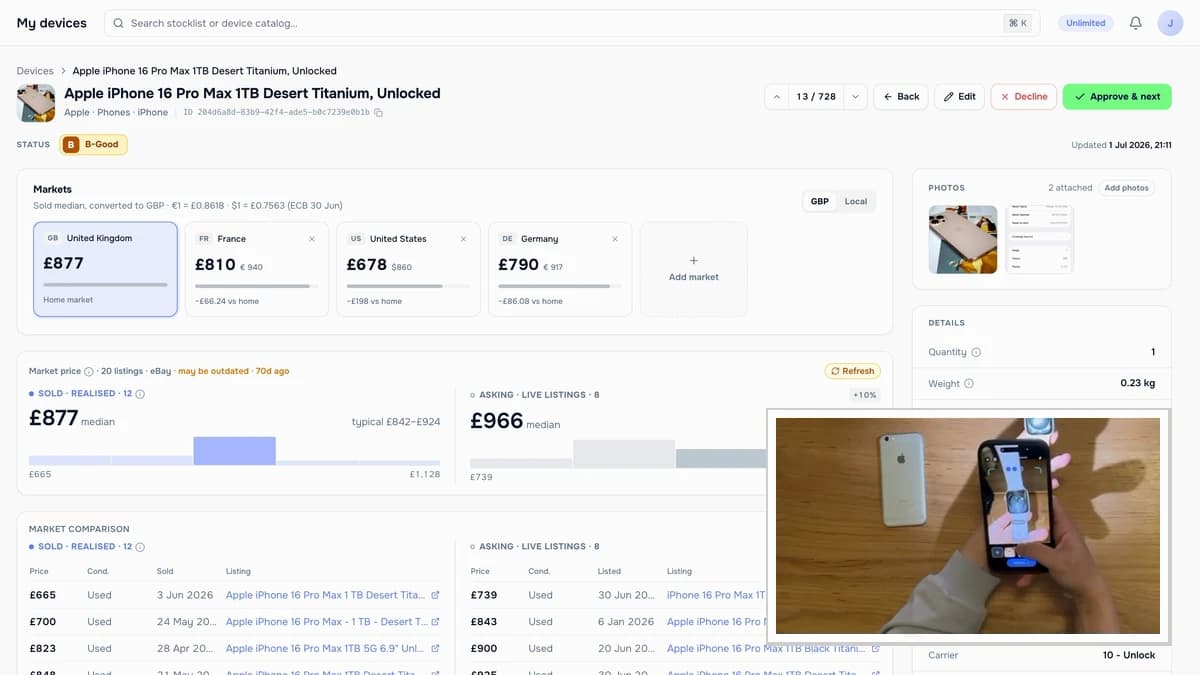Select the United Kingdom home market card
This screenshot has height=675, width=1200.
105,269
